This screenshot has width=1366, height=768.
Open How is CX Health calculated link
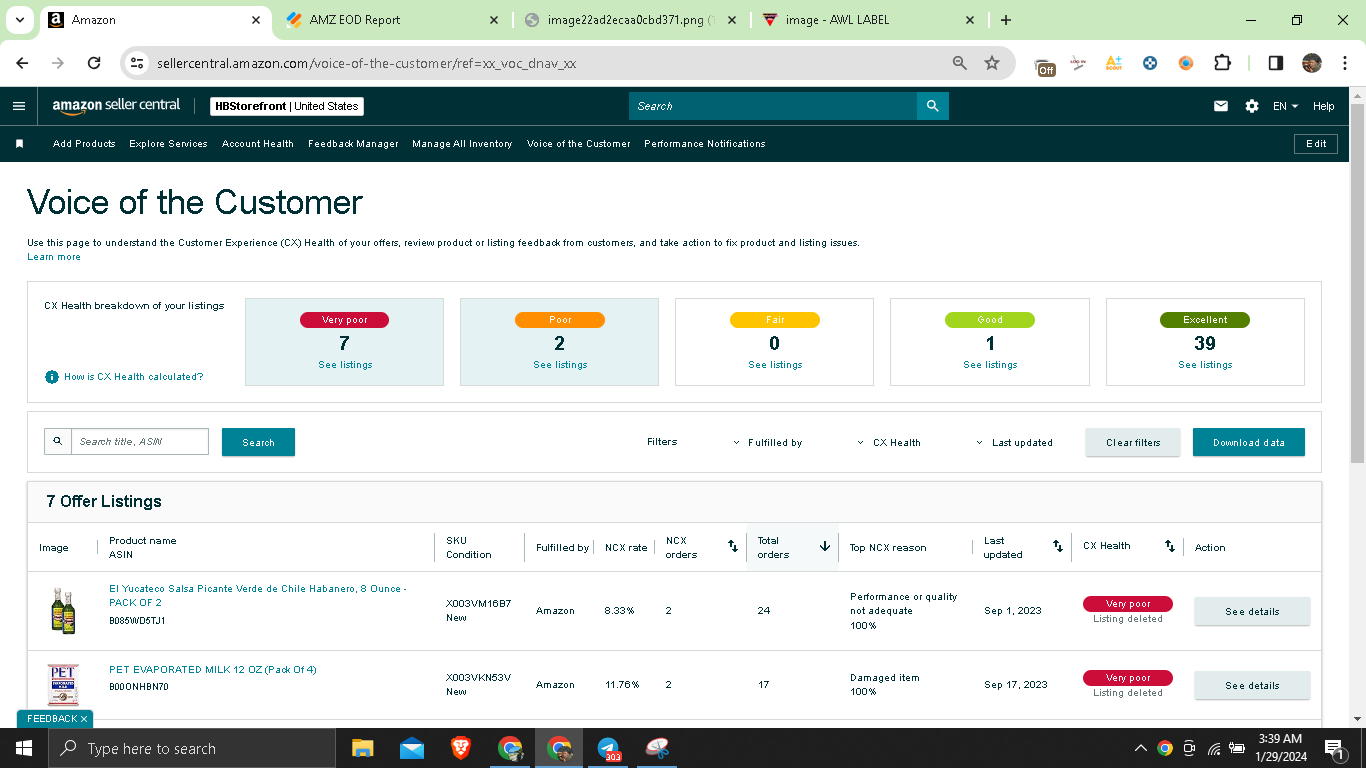click(133, 377)
